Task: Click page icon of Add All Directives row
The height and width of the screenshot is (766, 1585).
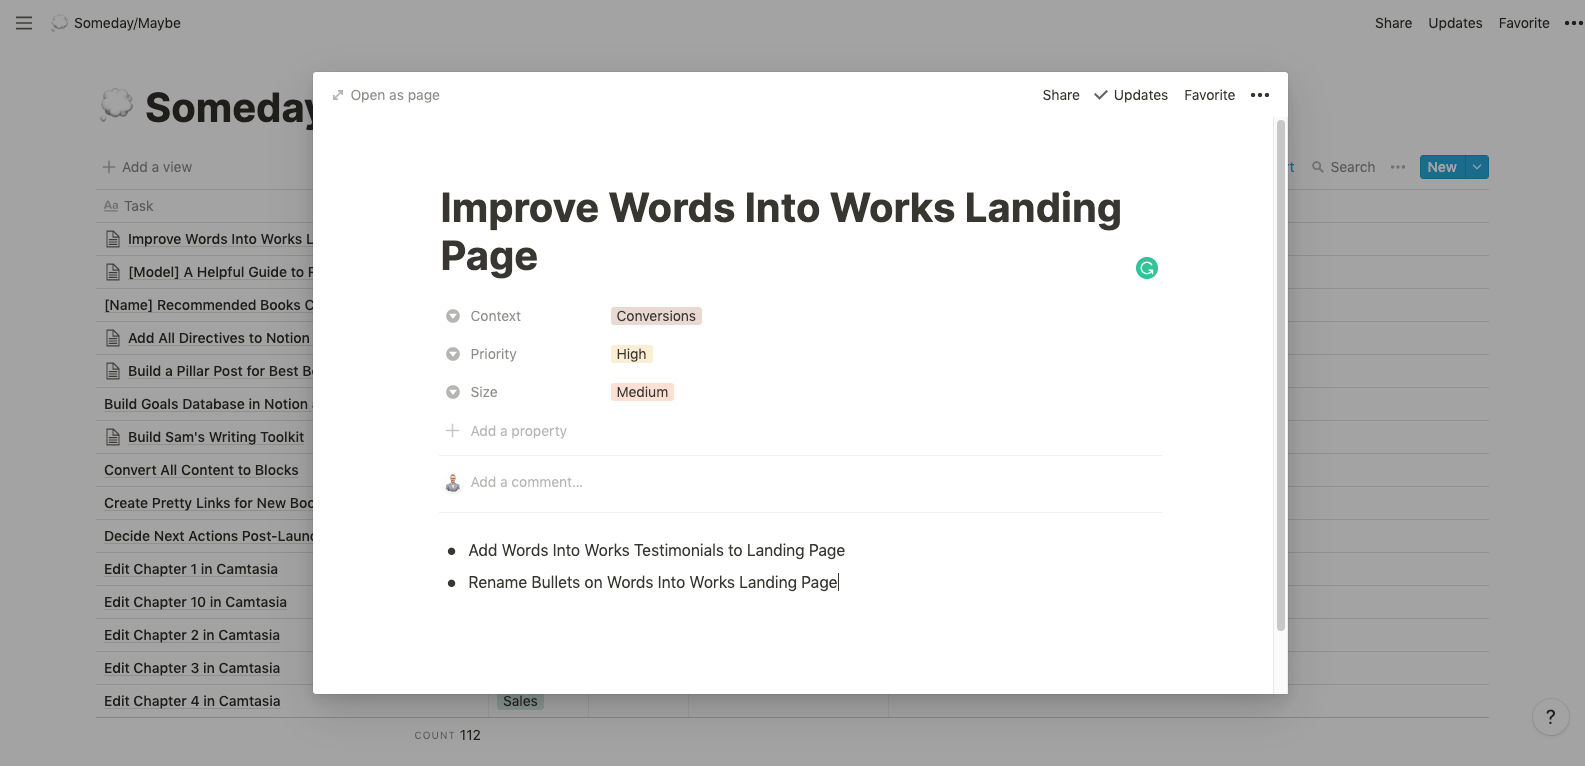Action: tap(113, 338)
